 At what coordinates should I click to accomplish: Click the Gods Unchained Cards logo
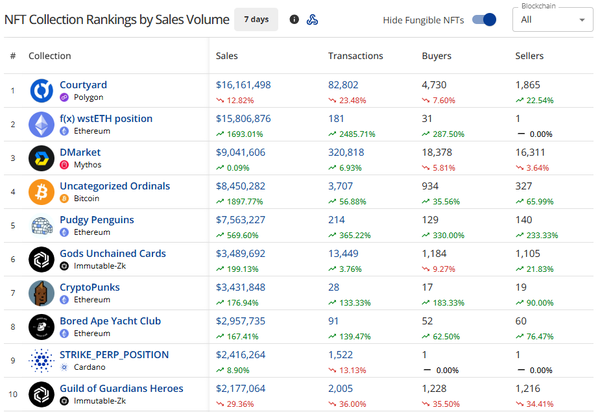click(41, 259)
